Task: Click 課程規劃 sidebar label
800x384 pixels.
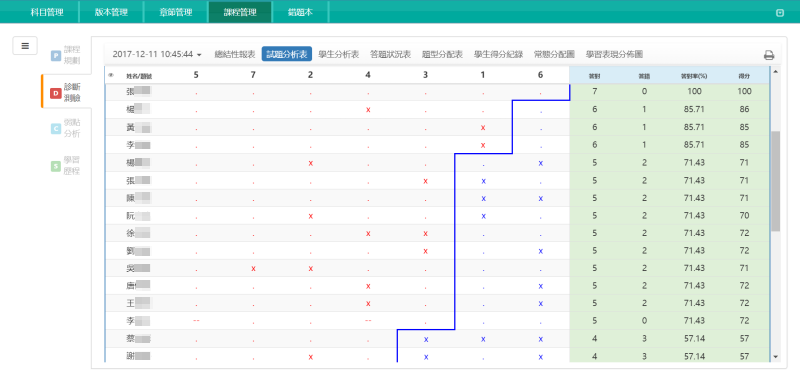Action: 72,55
